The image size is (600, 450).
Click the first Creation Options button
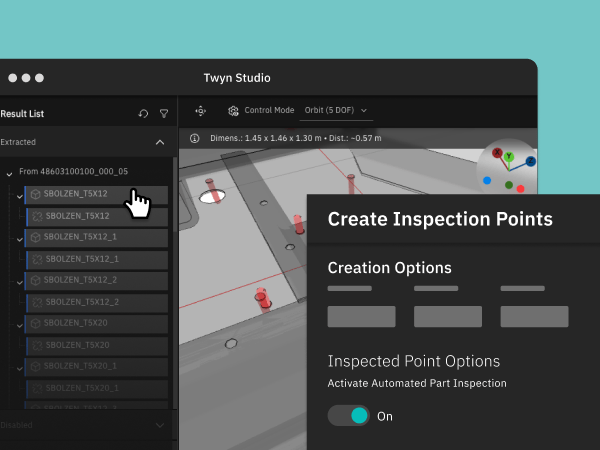(x=361, y=317)
